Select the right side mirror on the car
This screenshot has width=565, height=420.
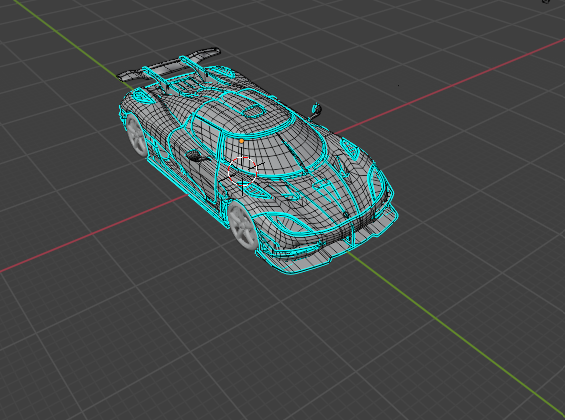tap(315, 111)
